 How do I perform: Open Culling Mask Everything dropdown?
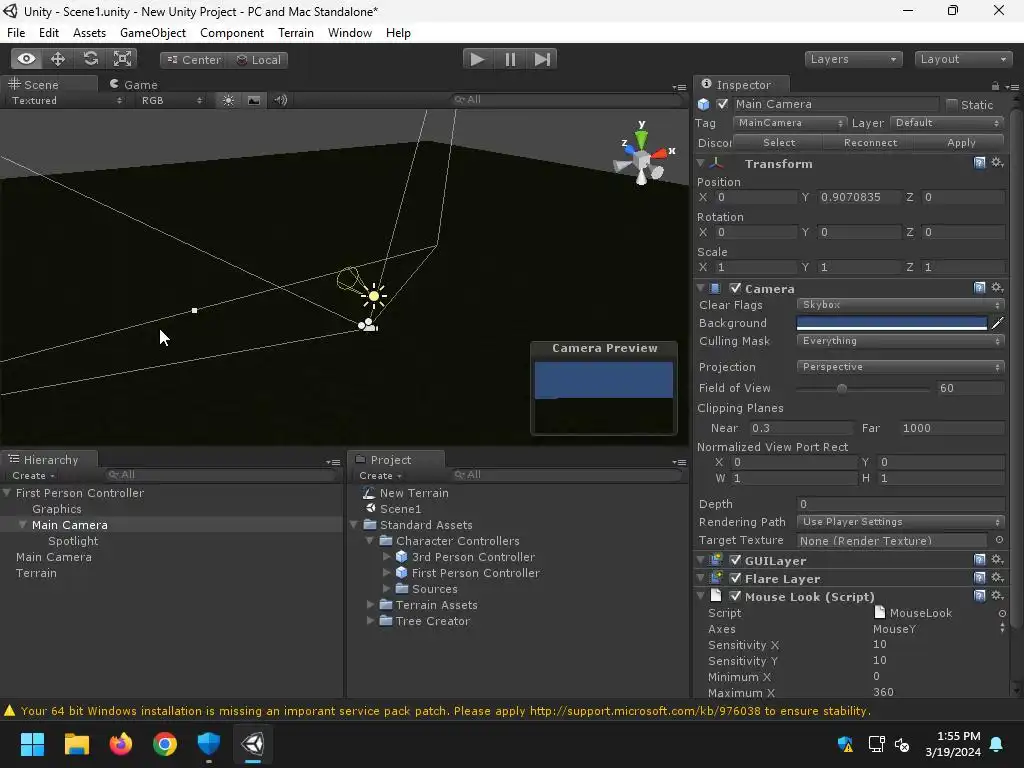point(900,341)
